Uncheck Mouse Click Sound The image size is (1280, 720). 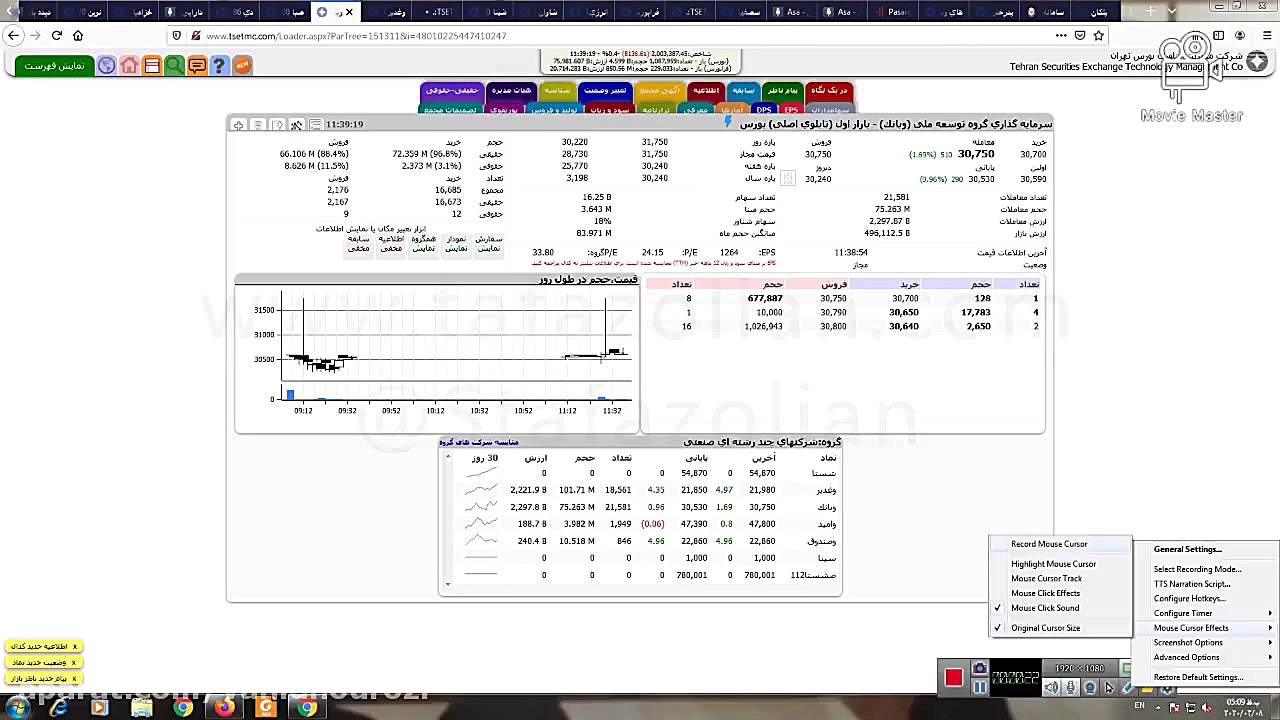coord(1045,608)
